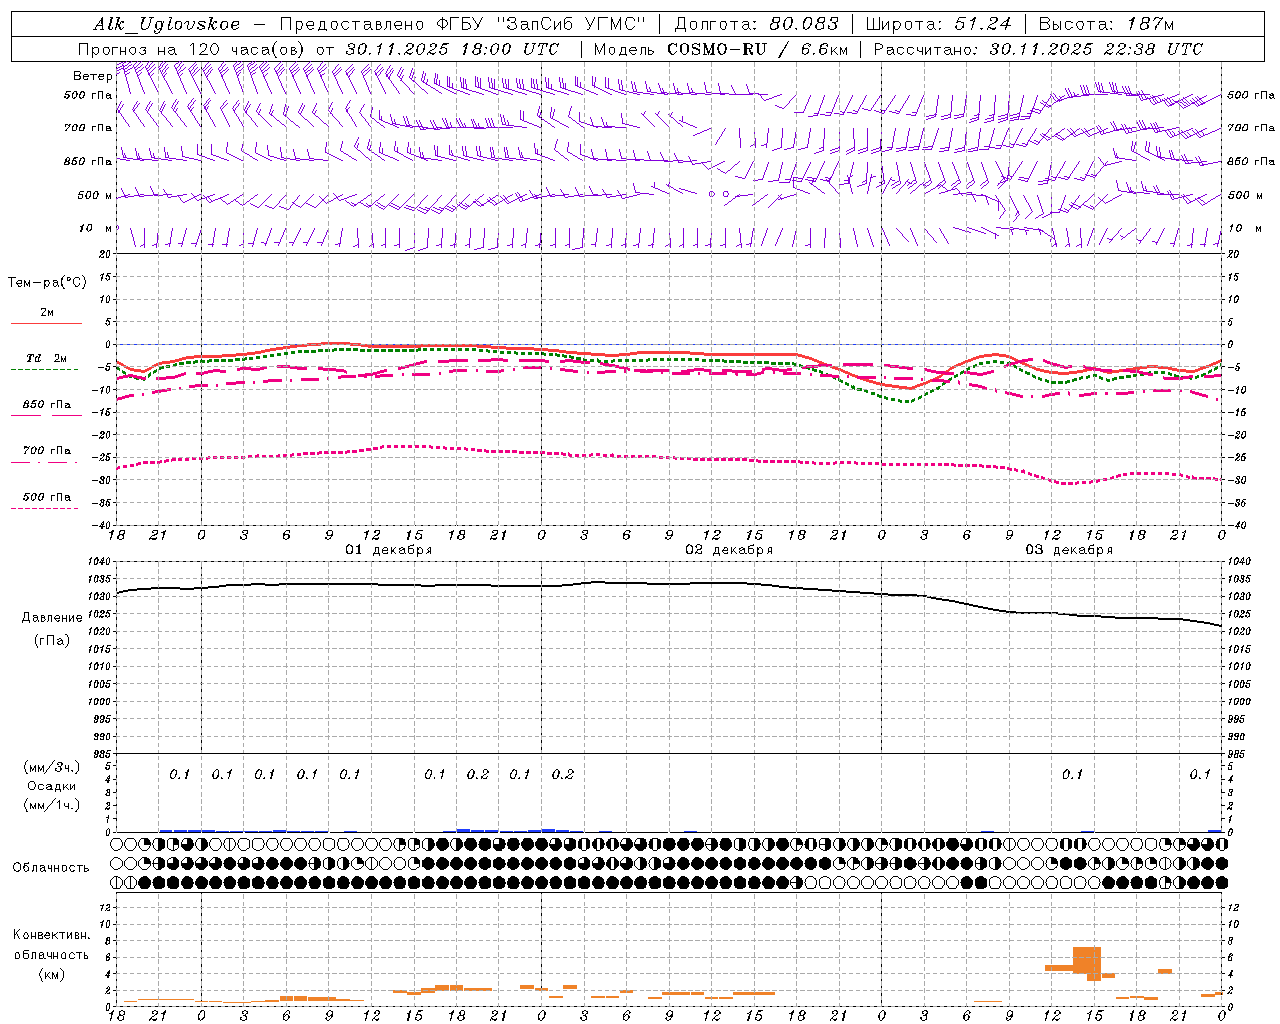The width and height of the screenshot is (1280, 1024).
Task: Click the Рассчитано: 30.11.2025 22:38 UTC text
Action: (1038, 49)
